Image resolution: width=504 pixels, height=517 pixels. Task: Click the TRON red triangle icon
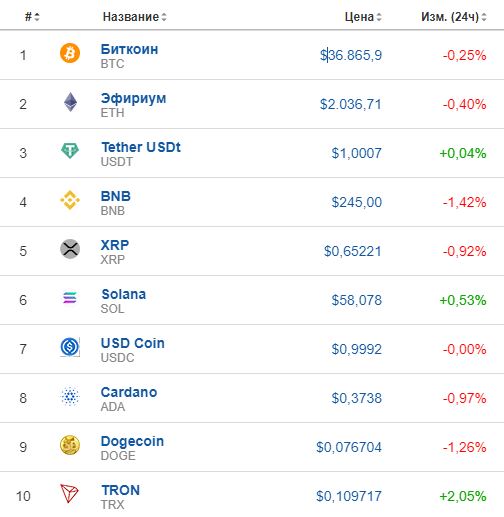[x=69, y=494]
